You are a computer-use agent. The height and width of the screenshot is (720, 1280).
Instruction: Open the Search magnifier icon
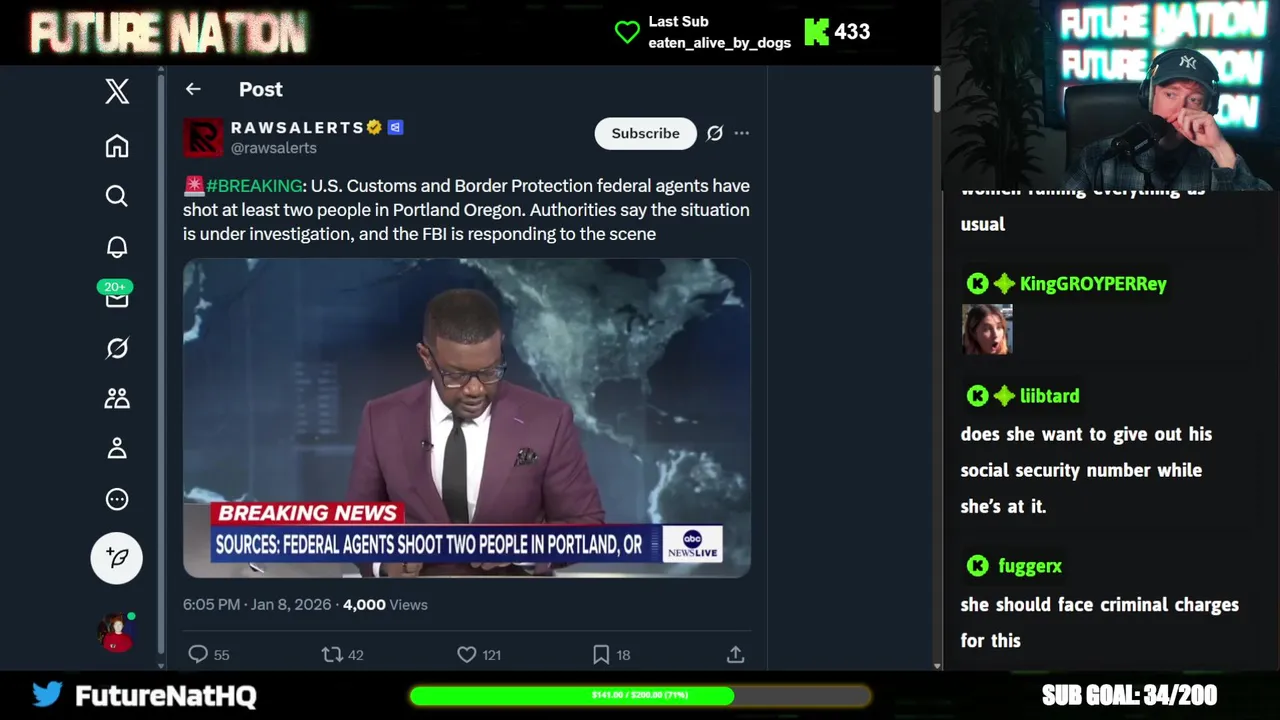[117, 196]
